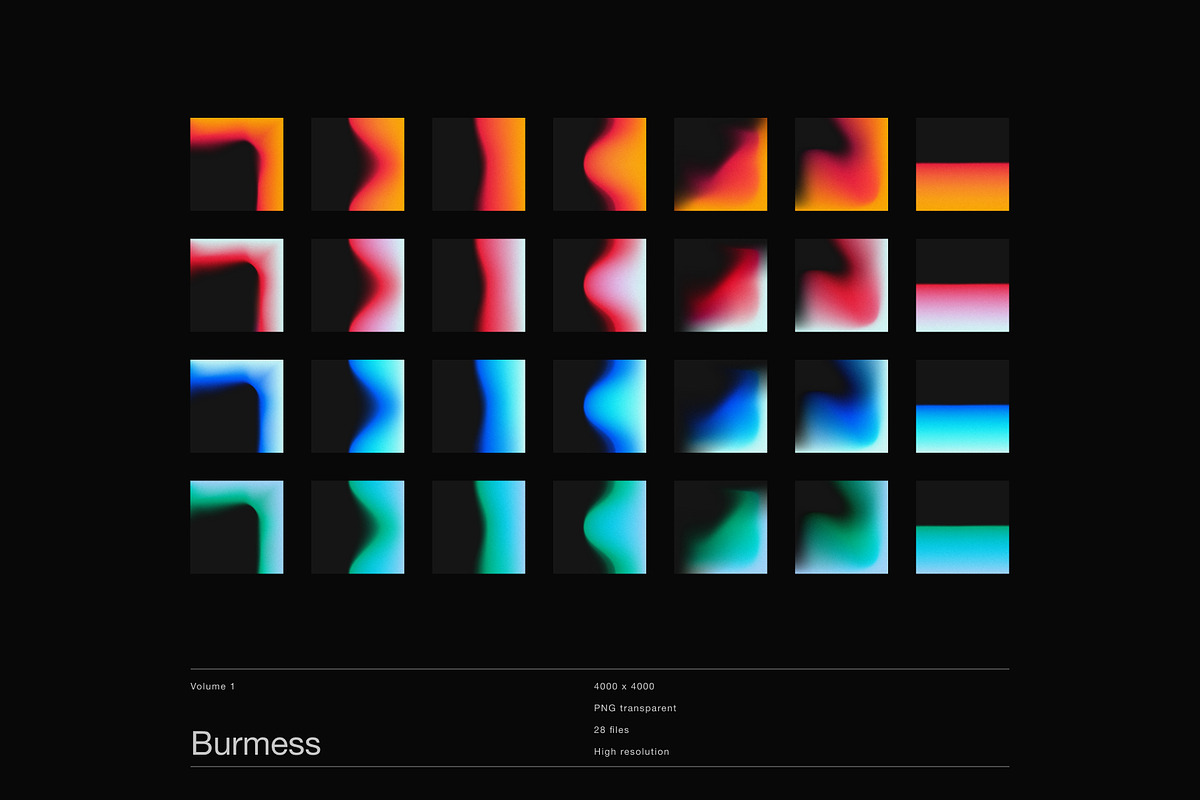This screenshot has height=800, width=1200.
Task: Open the green gradient with soft wavy edge
Action: coord(479,527)
